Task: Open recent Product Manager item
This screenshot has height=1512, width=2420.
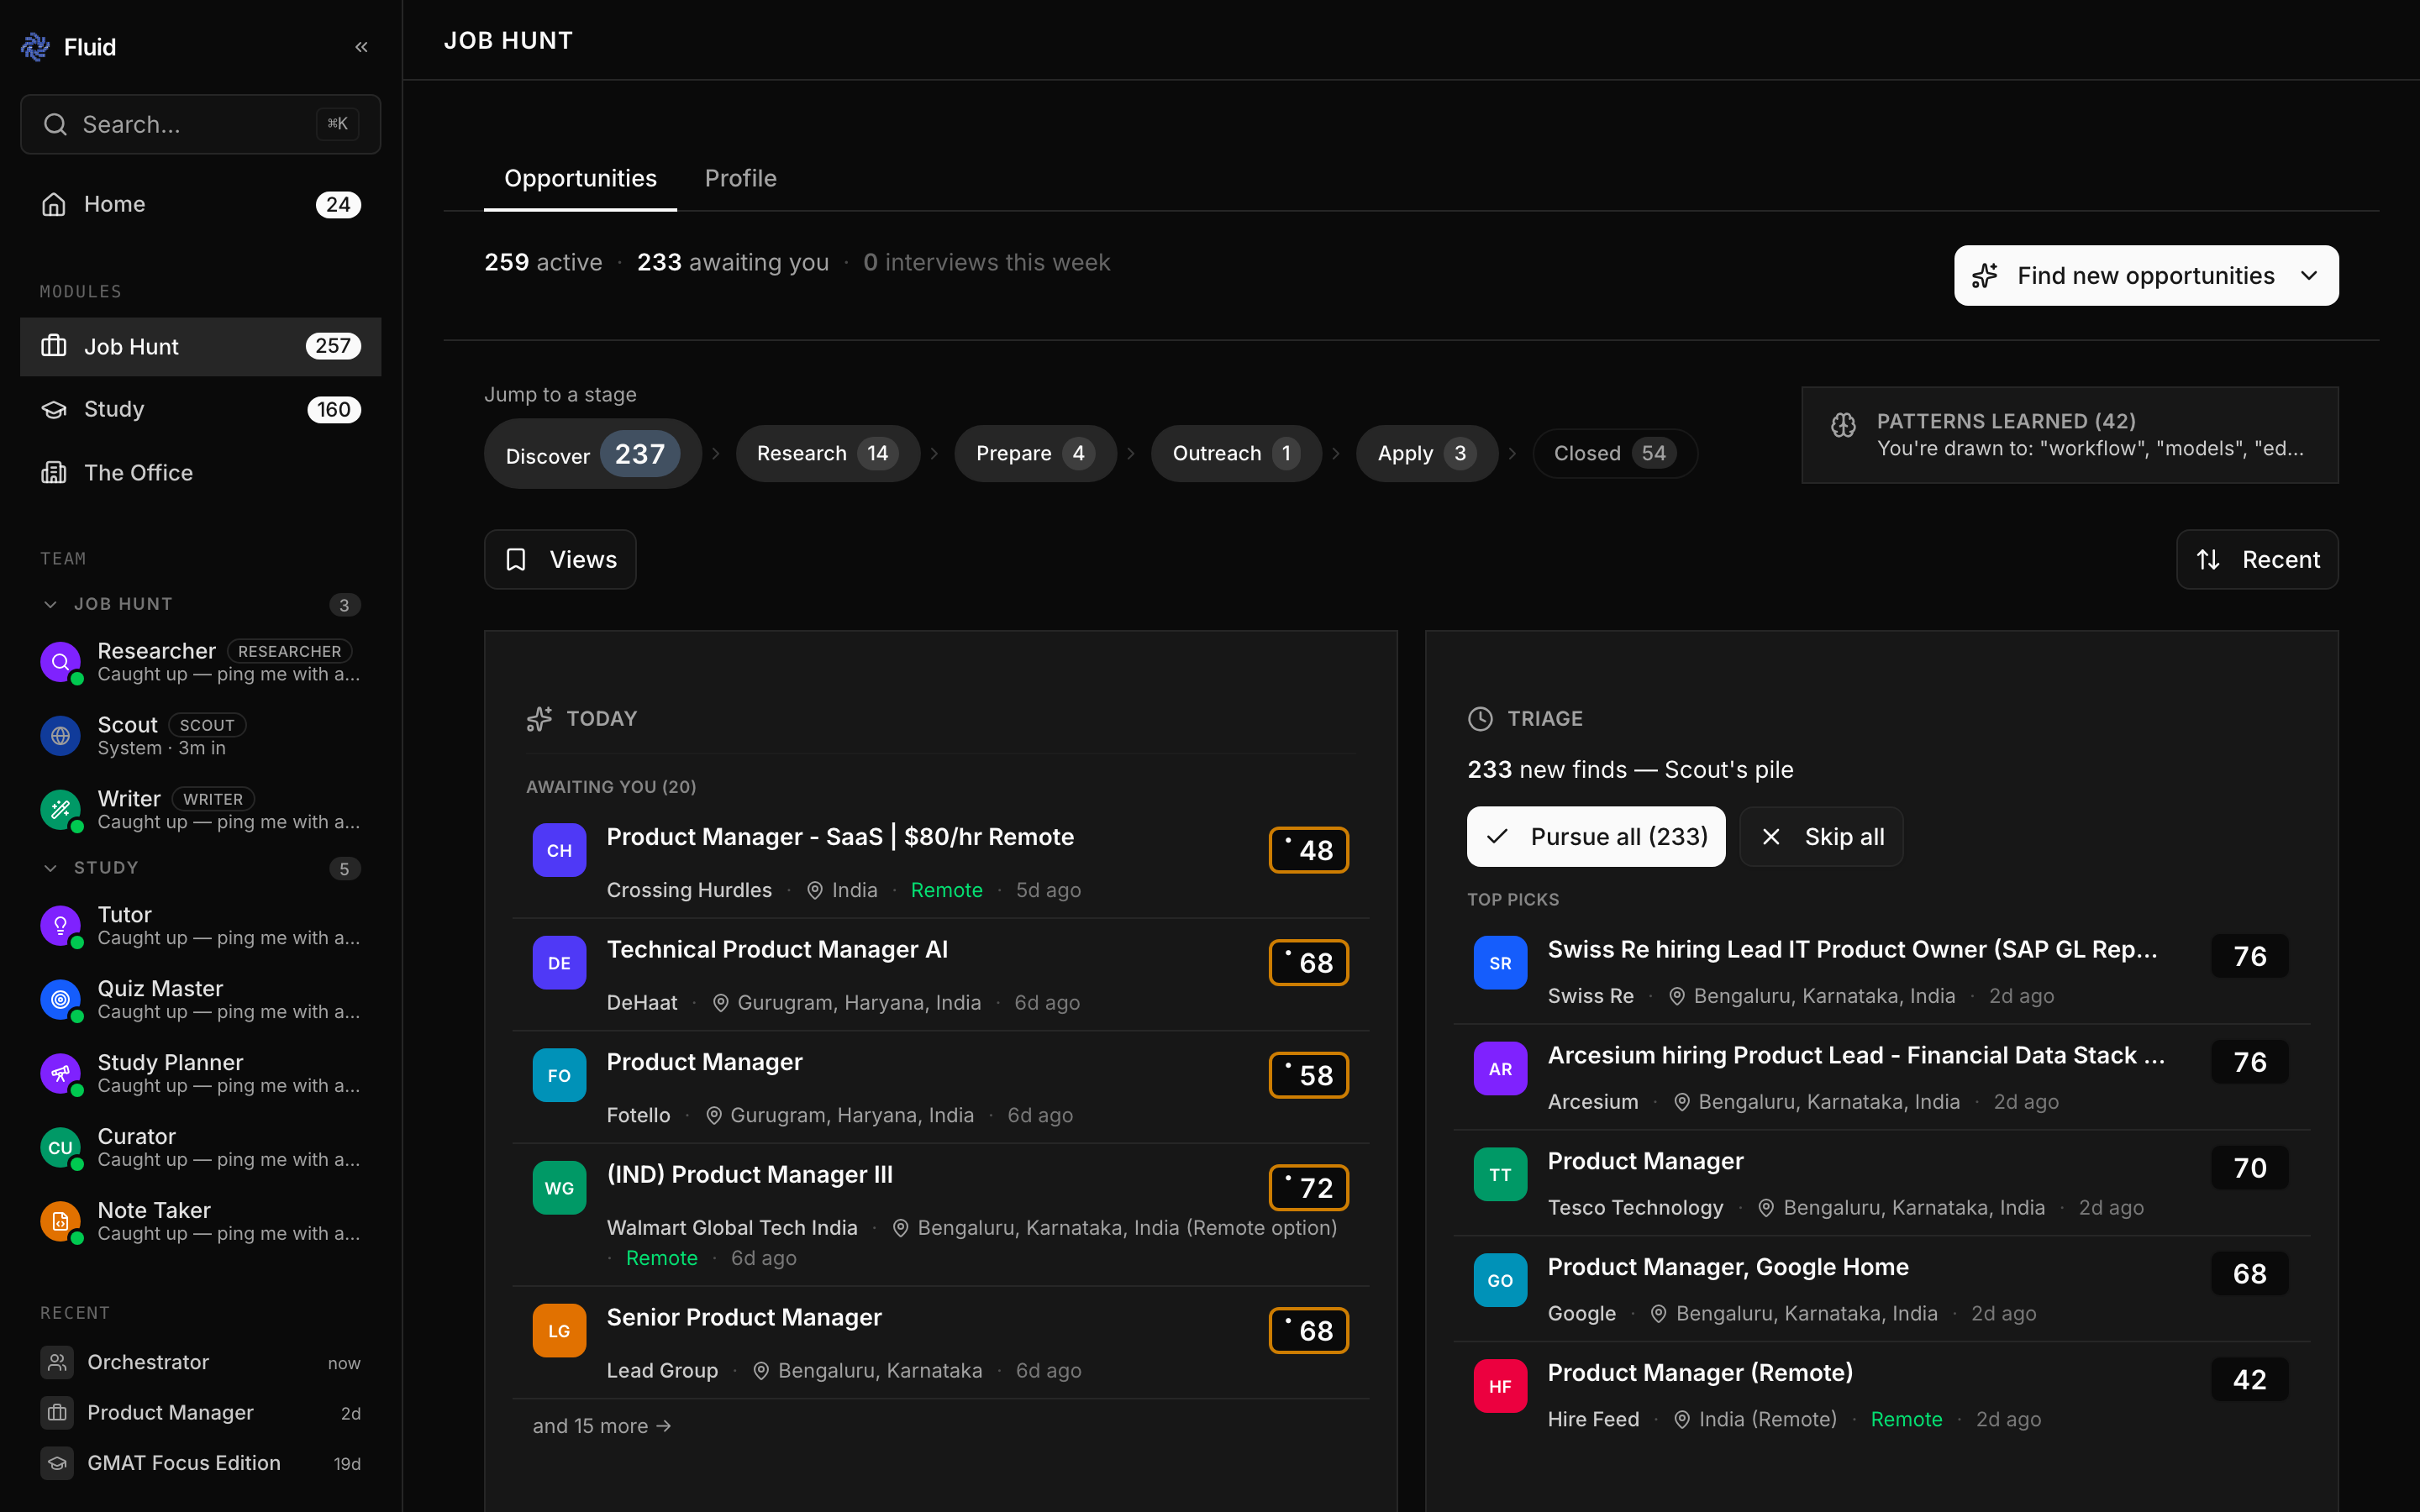Action: tap(200, 1412)
